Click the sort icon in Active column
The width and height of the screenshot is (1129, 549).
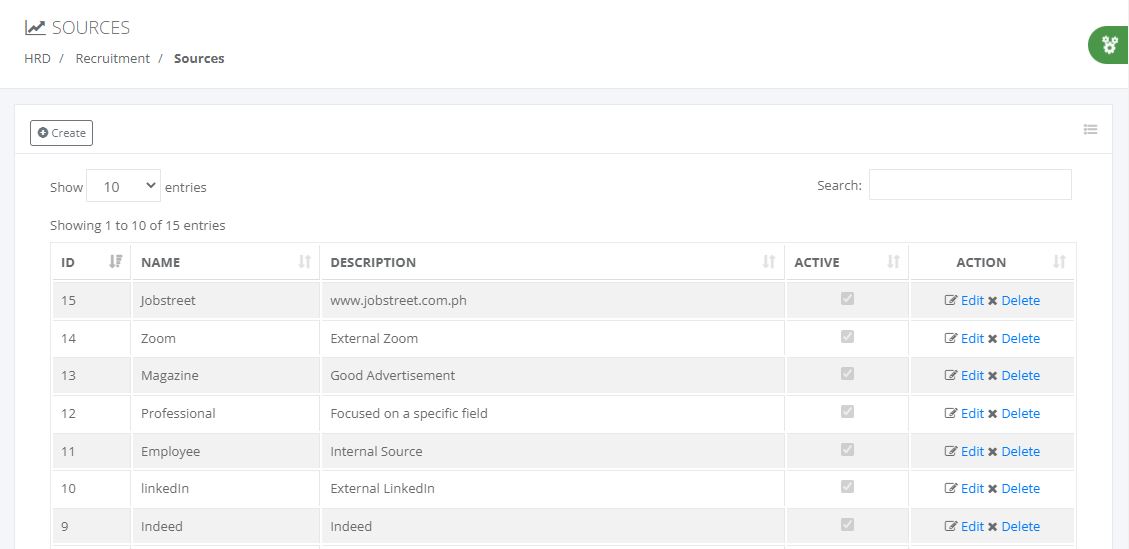coord(893,262)
